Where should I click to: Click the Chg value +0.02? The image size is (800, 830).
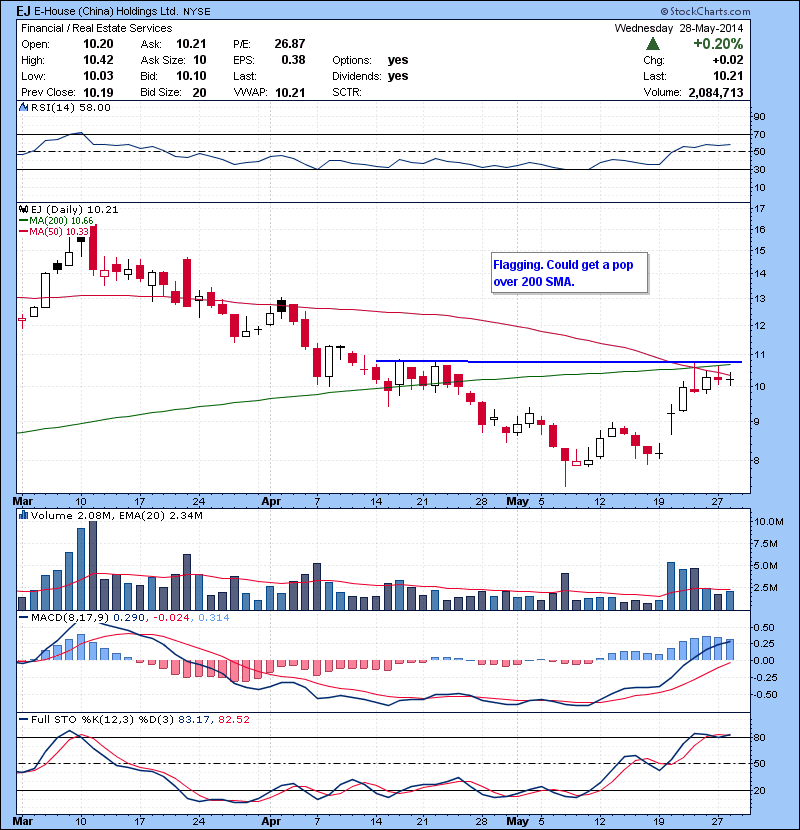click(727, 60)
